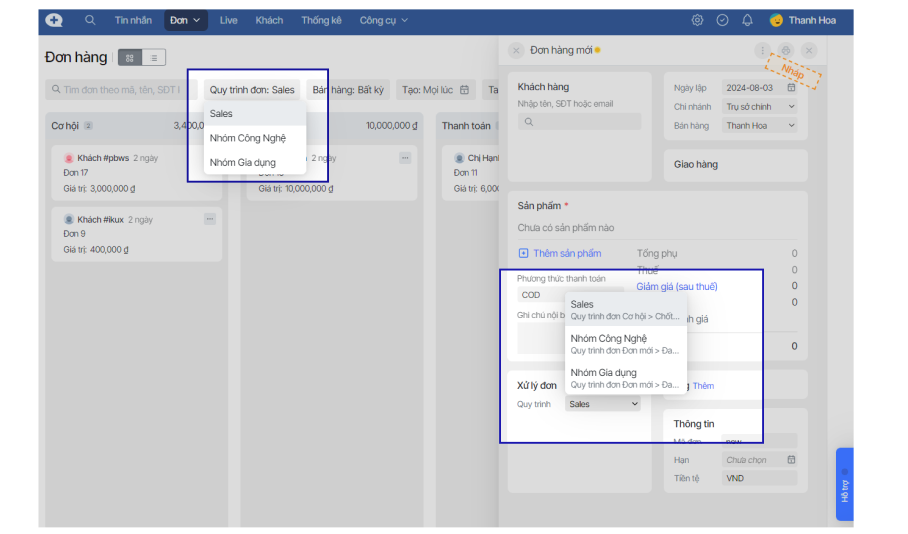Click the Thêm sản phẩm link
Screen dimensions: 908x534
pyautogui.click(x=560, y=254)
